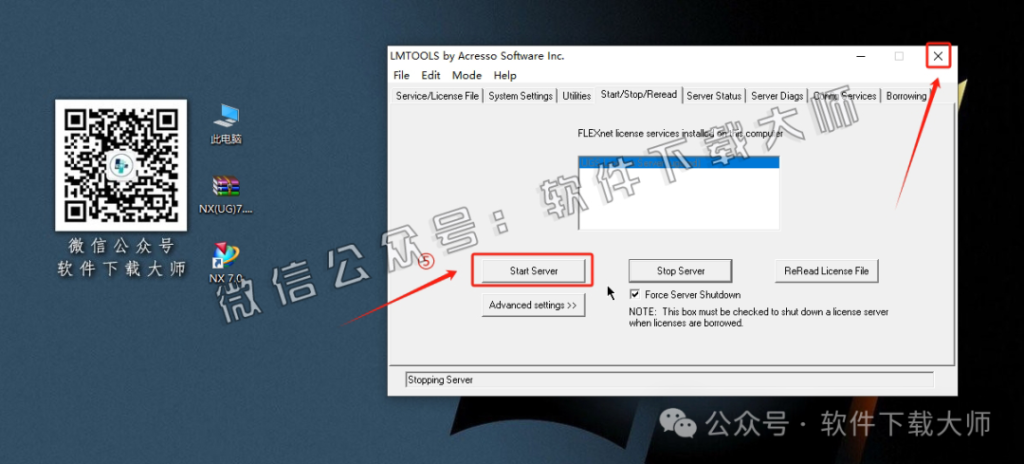Click the ReRead License File button
Viewport: 1024px width, 464px height.
pos(826,271)
